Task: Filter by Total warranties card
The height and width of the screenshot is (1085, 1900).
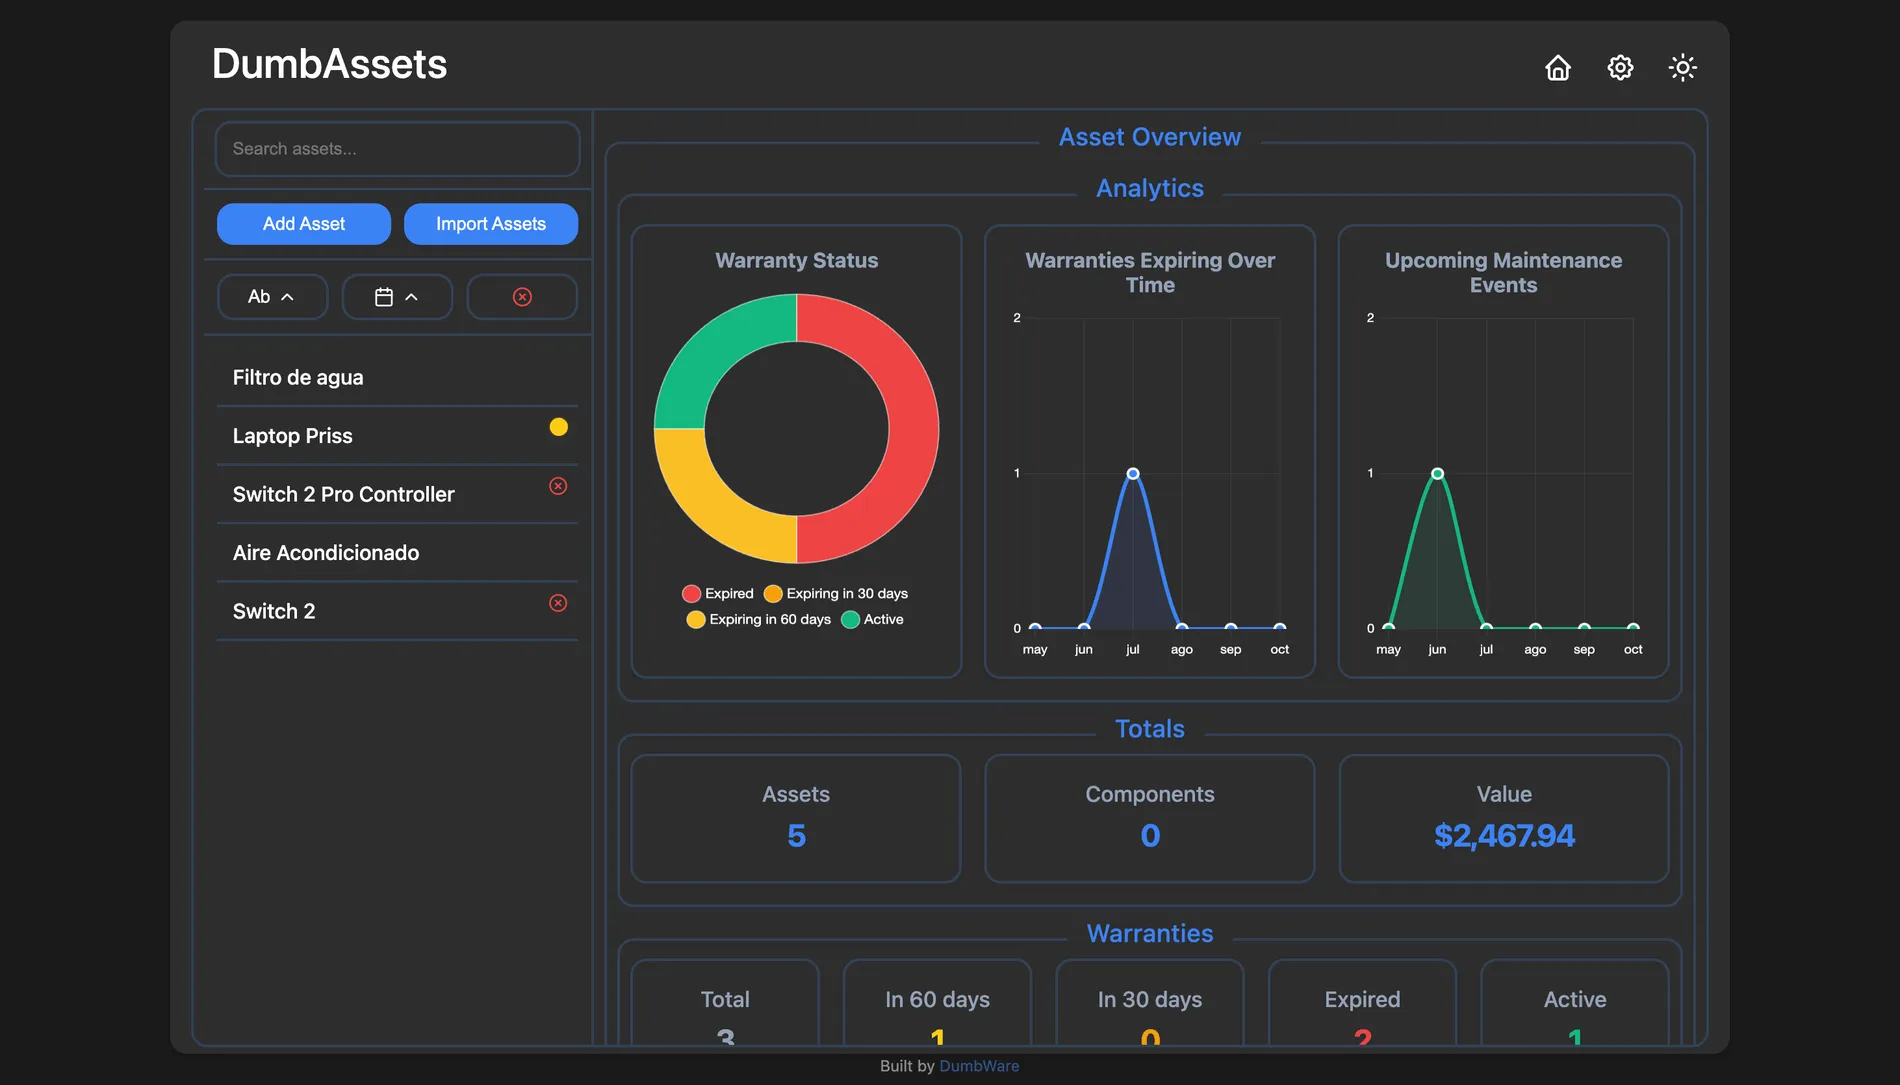Action: tap(725, 1003)
